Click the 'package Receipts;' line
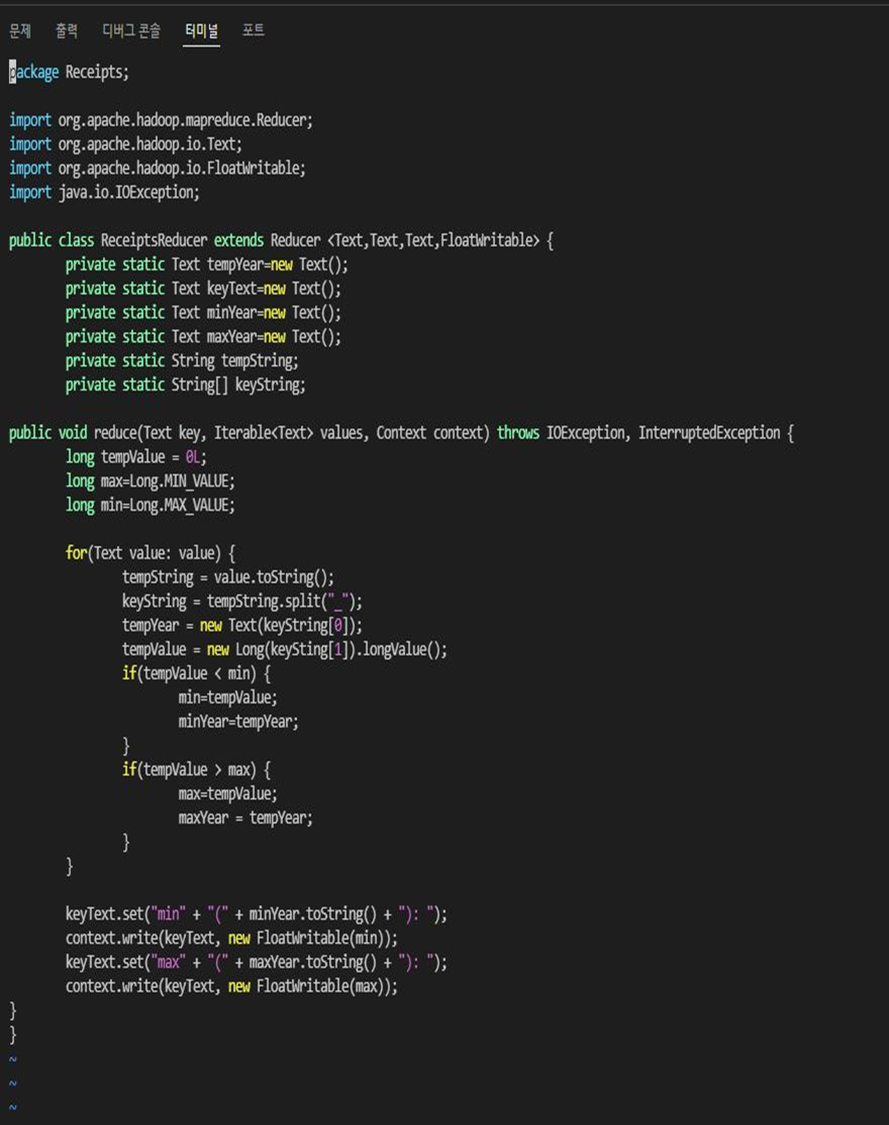This screenshot has width=889, height=1125. point(69,72)
